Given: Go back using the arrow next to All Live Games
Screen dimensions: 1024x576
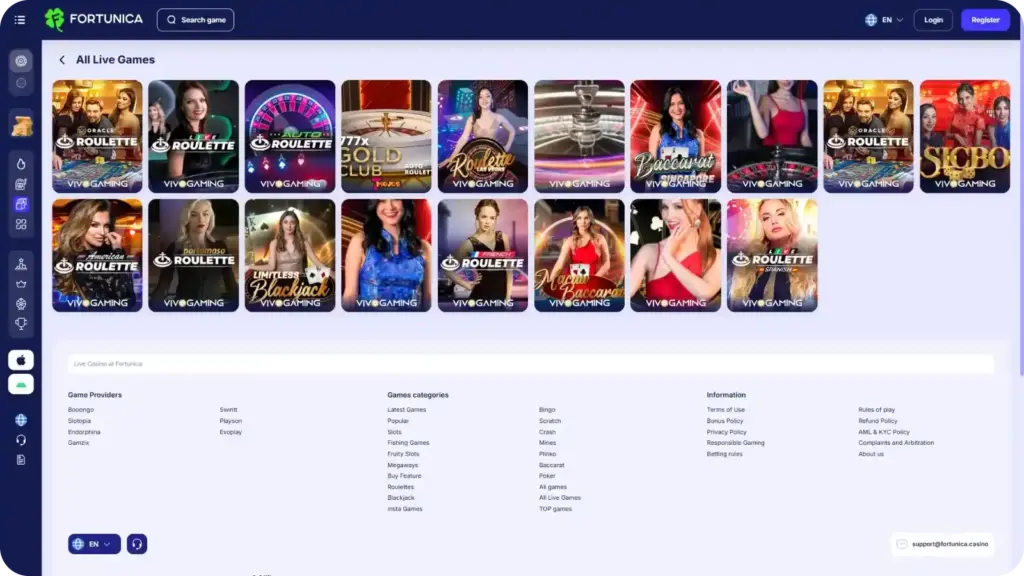Looking at the screenshot, I should click(62, 60).
